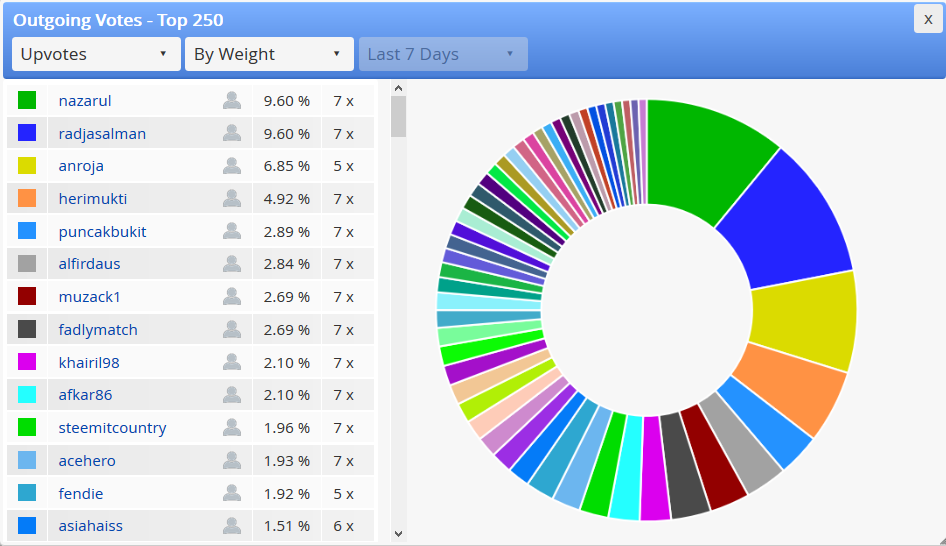
Task: Open herimukti account link
Action: tap(93, 198)
